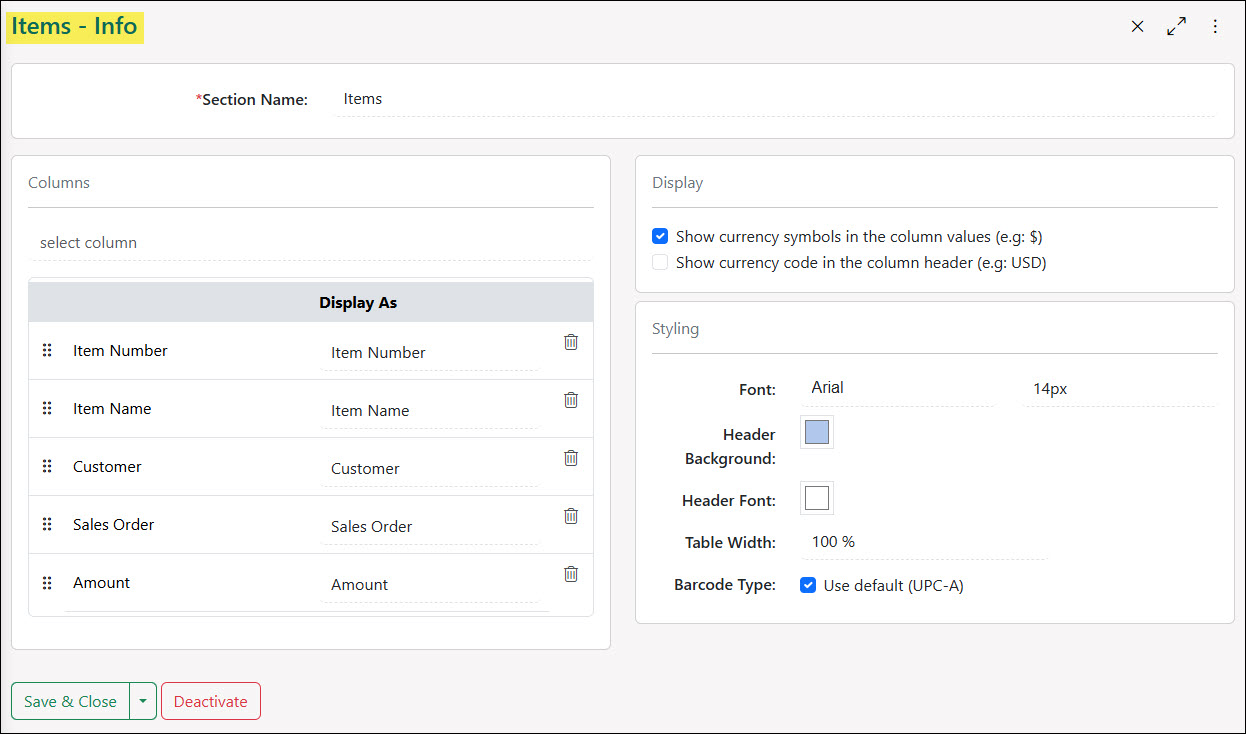Delete the Customer column
Image resolution: width=1246 pixels, height=734 pixels.
point(570,457)
